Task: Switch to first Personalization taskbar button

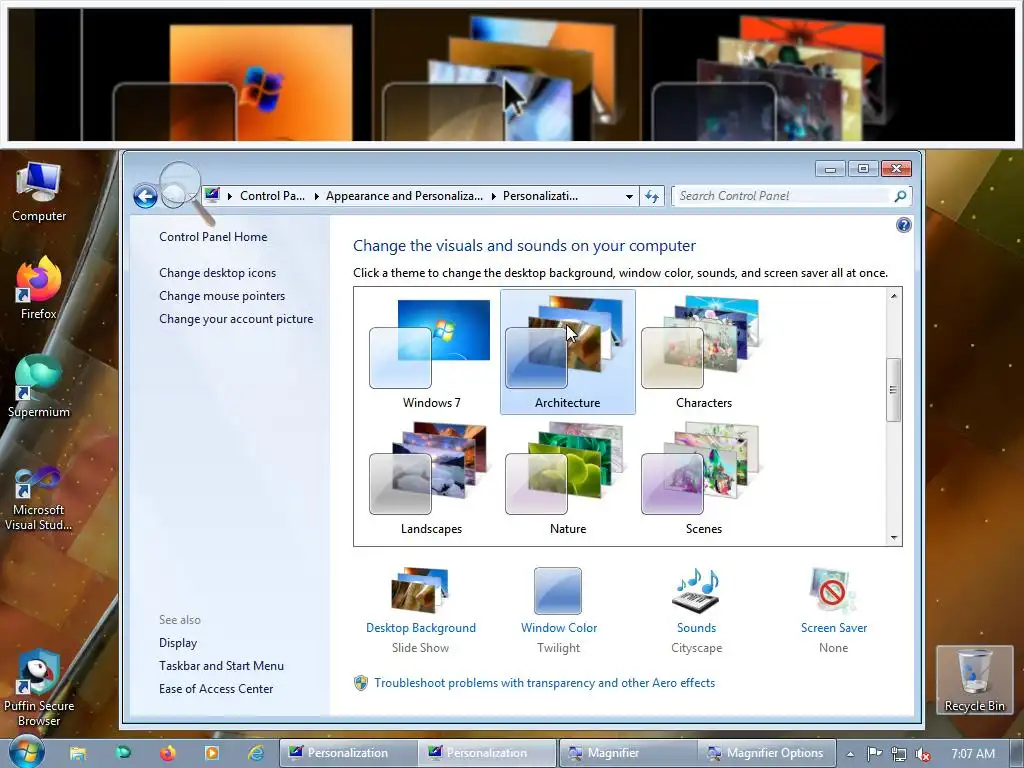Action: [x=348, y=753]
